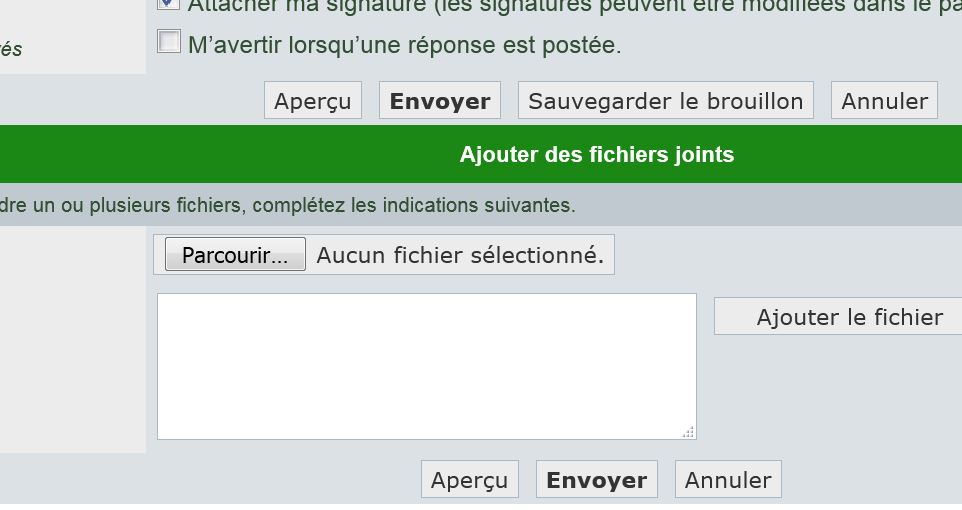Enable 'M'avertir lorsqu'une réponse est postée' checkbox
The image size is (962, 510).
click(x=170, y=42)
